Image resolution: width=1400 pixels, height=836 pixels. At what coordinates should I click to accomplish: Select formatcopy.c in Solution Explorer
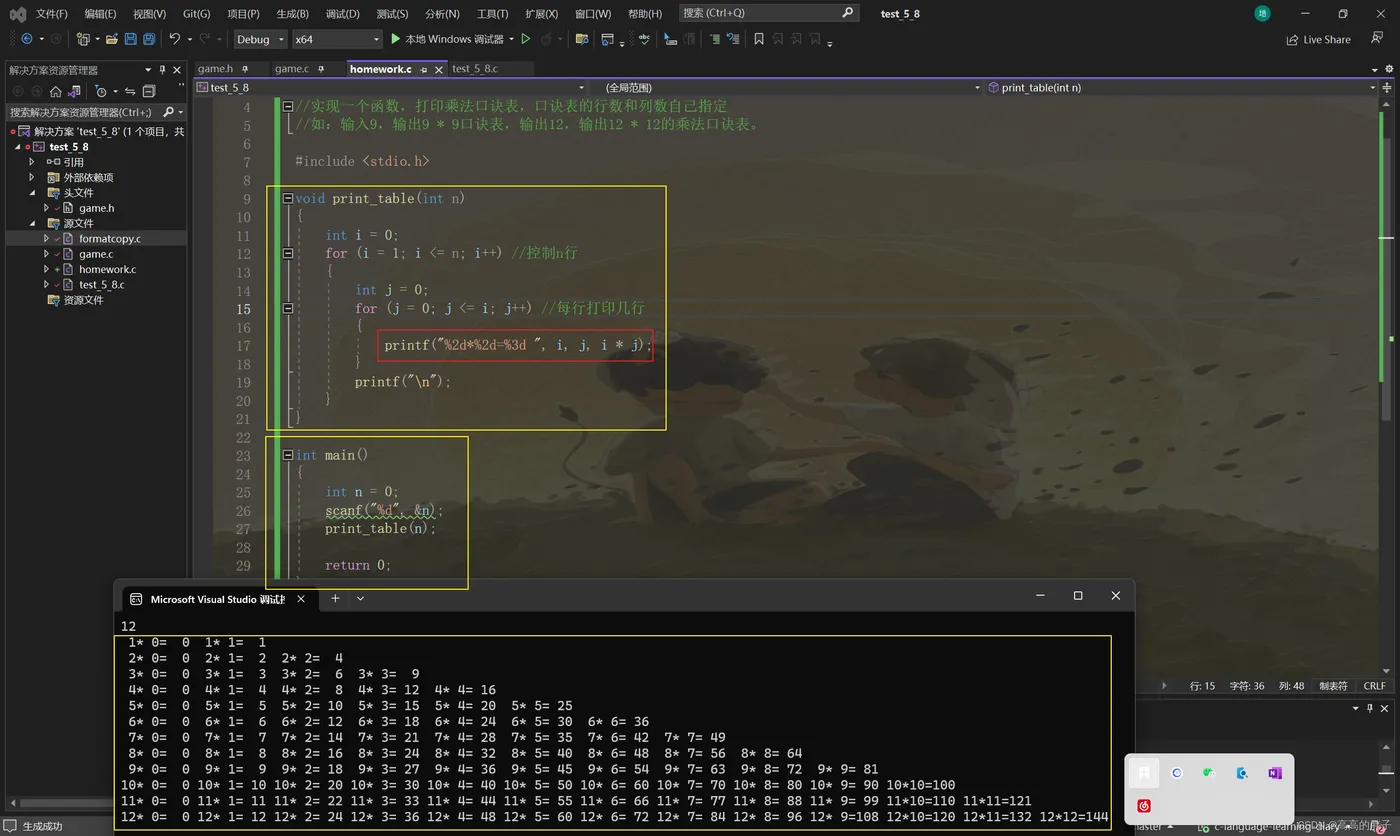click(x=110, y=239)
